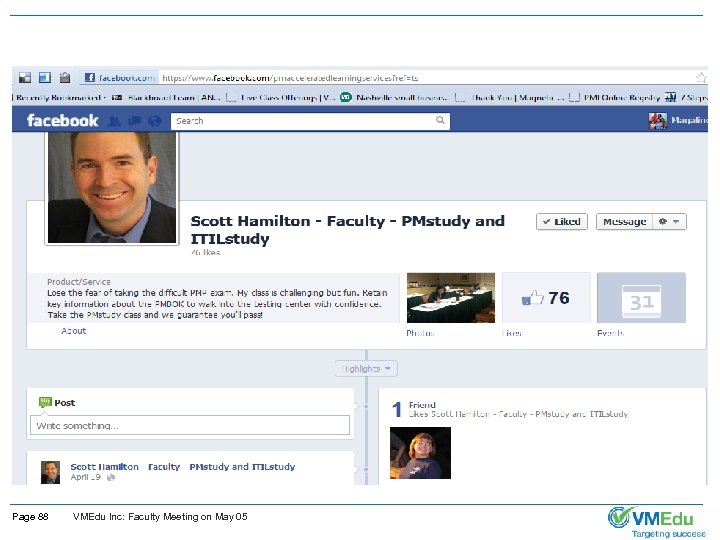Open the Events calendar tile
Screen dimensions: 720x540
641,298
